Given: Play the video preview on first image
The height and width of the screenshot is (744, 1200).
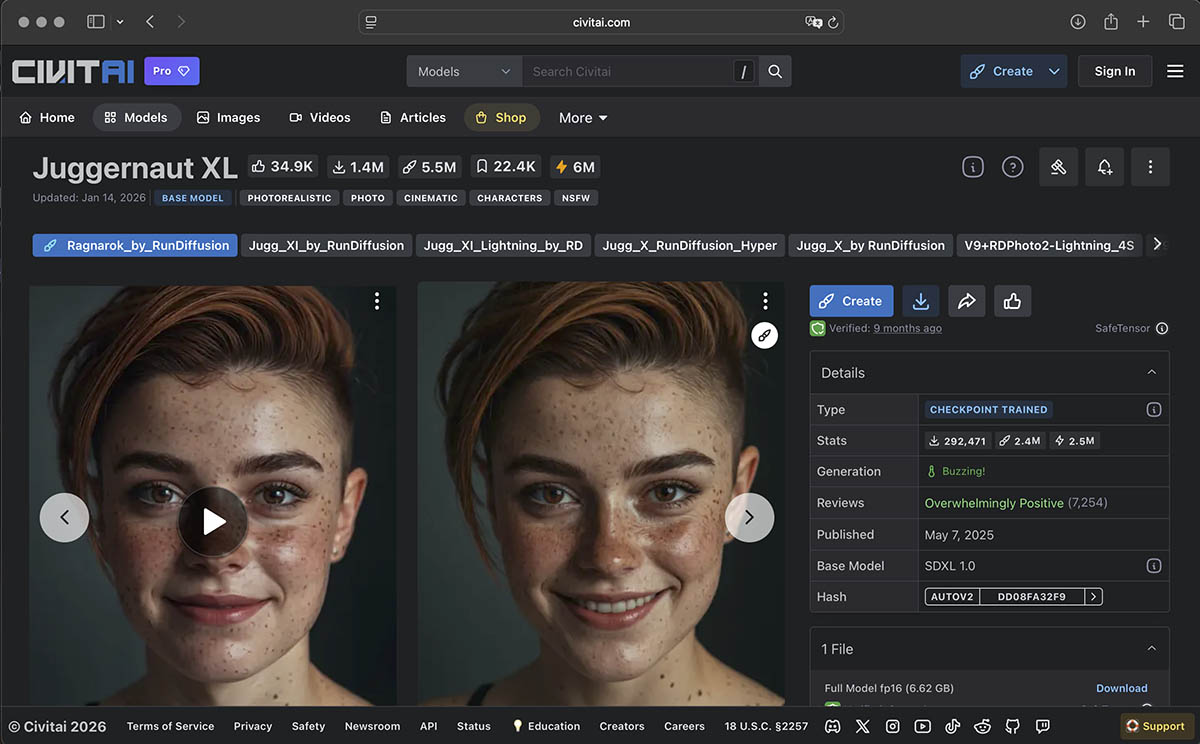Looking at the screenshot, I should coord(213,521).
